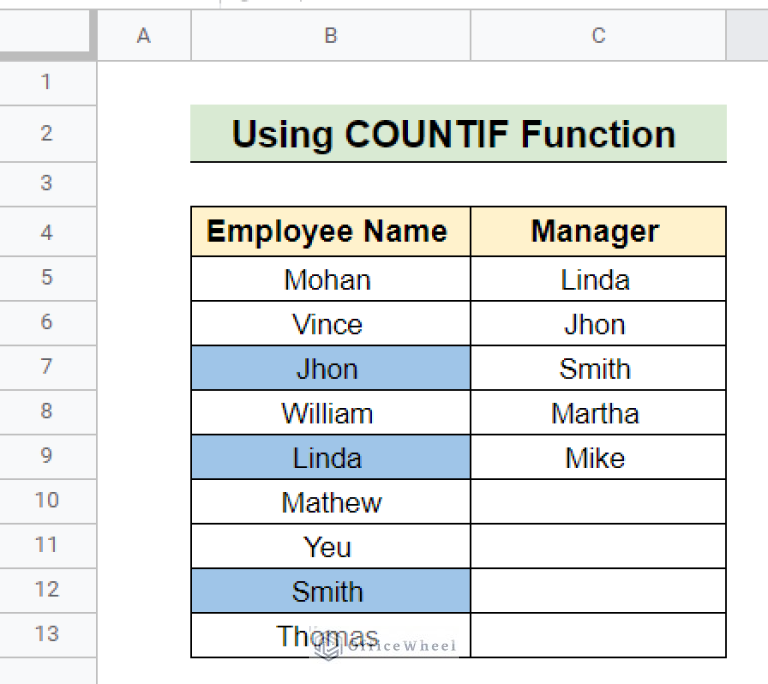Select column B header
The width and height of the screenshot is (768, 684).
point(331,36)
